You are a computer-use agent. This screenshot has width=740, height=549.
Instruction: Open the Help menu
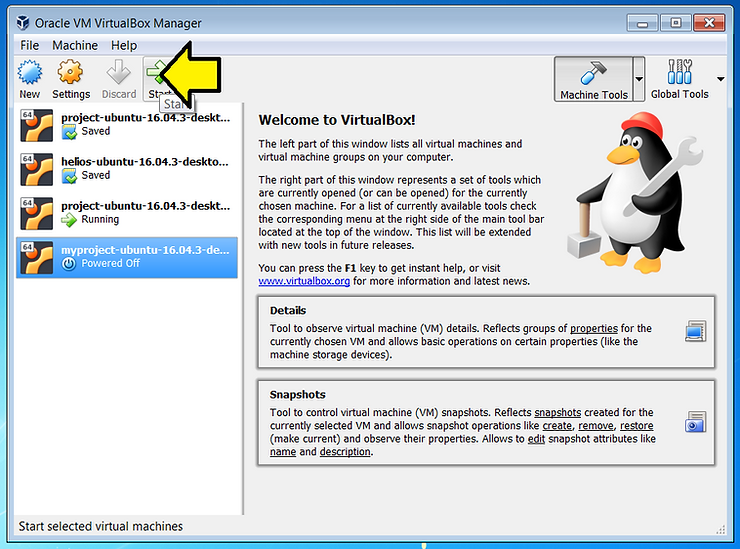[x=124, y=45]
